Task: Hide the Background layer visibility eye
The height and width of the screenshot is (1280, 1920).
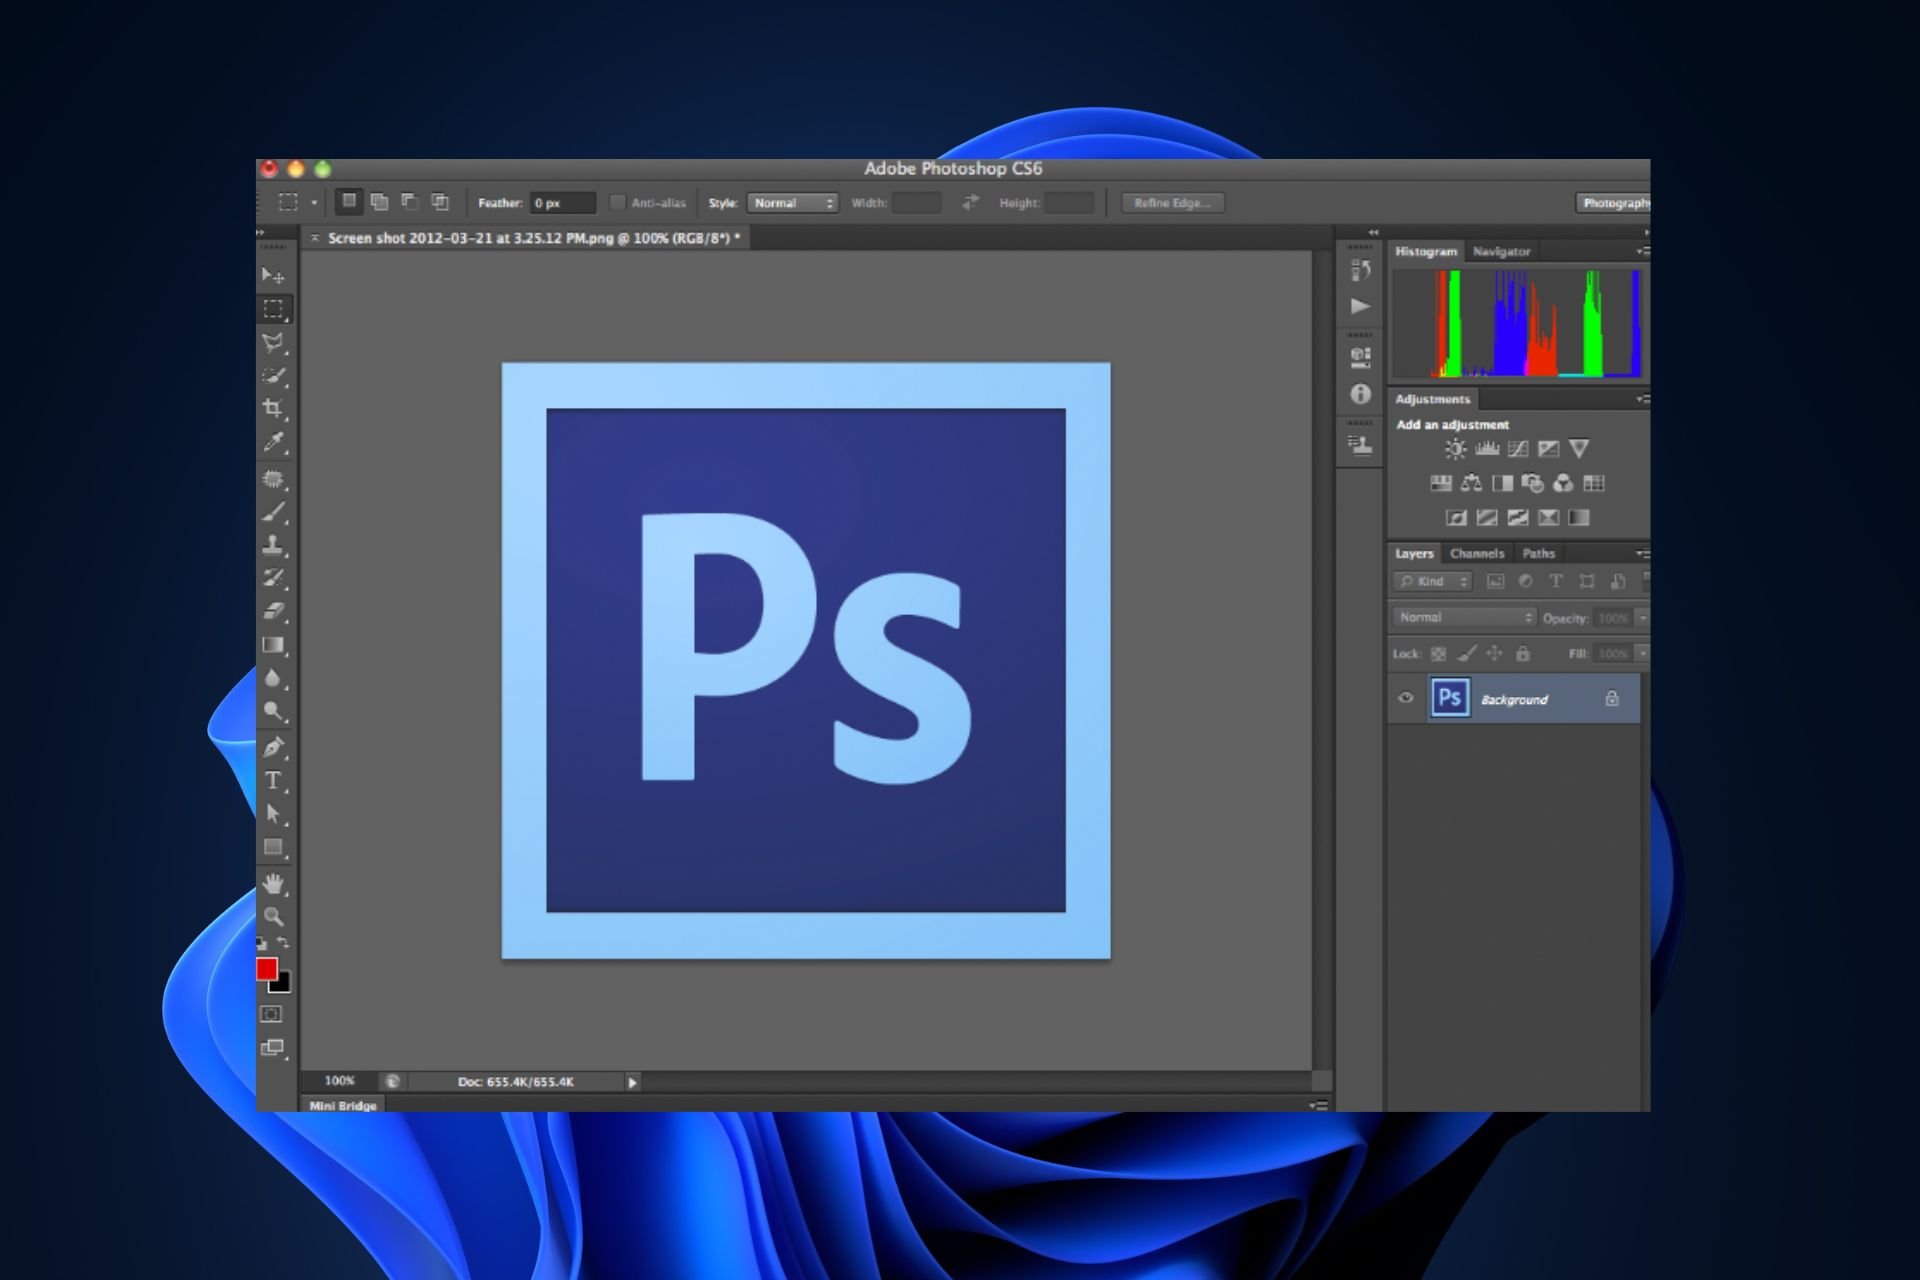Action: click(x=1405, y=698)
